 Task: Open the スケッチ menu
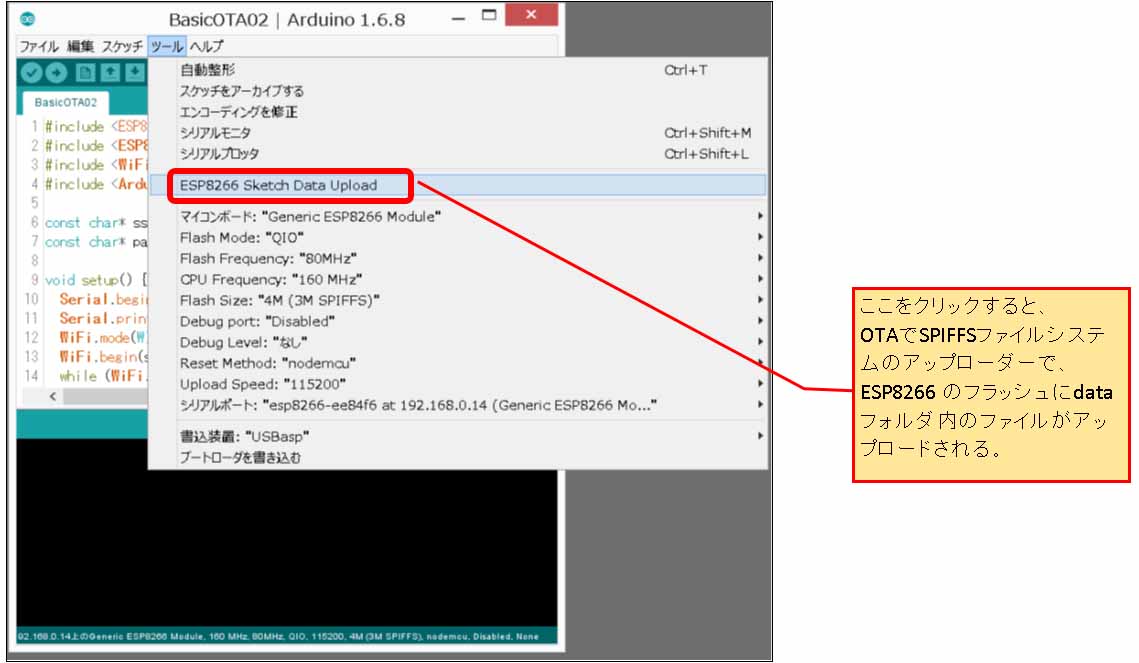(x=122, y=46)
